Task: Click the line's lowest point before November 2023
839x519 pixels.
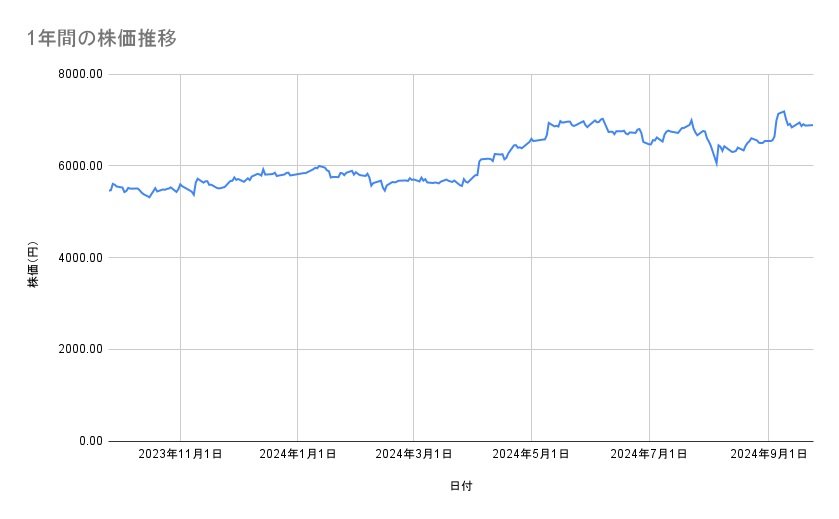Action: [149, 197]
